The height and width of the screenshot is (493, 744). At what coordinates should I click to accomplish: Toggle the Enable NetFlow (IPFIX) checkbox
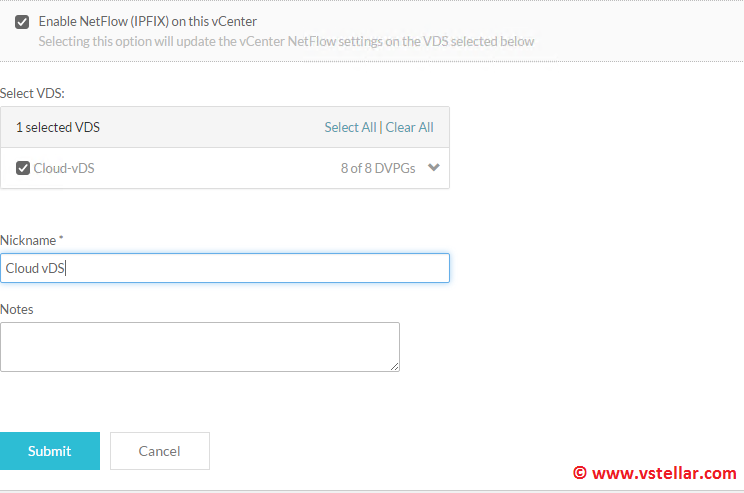click(x=22, y=22)
